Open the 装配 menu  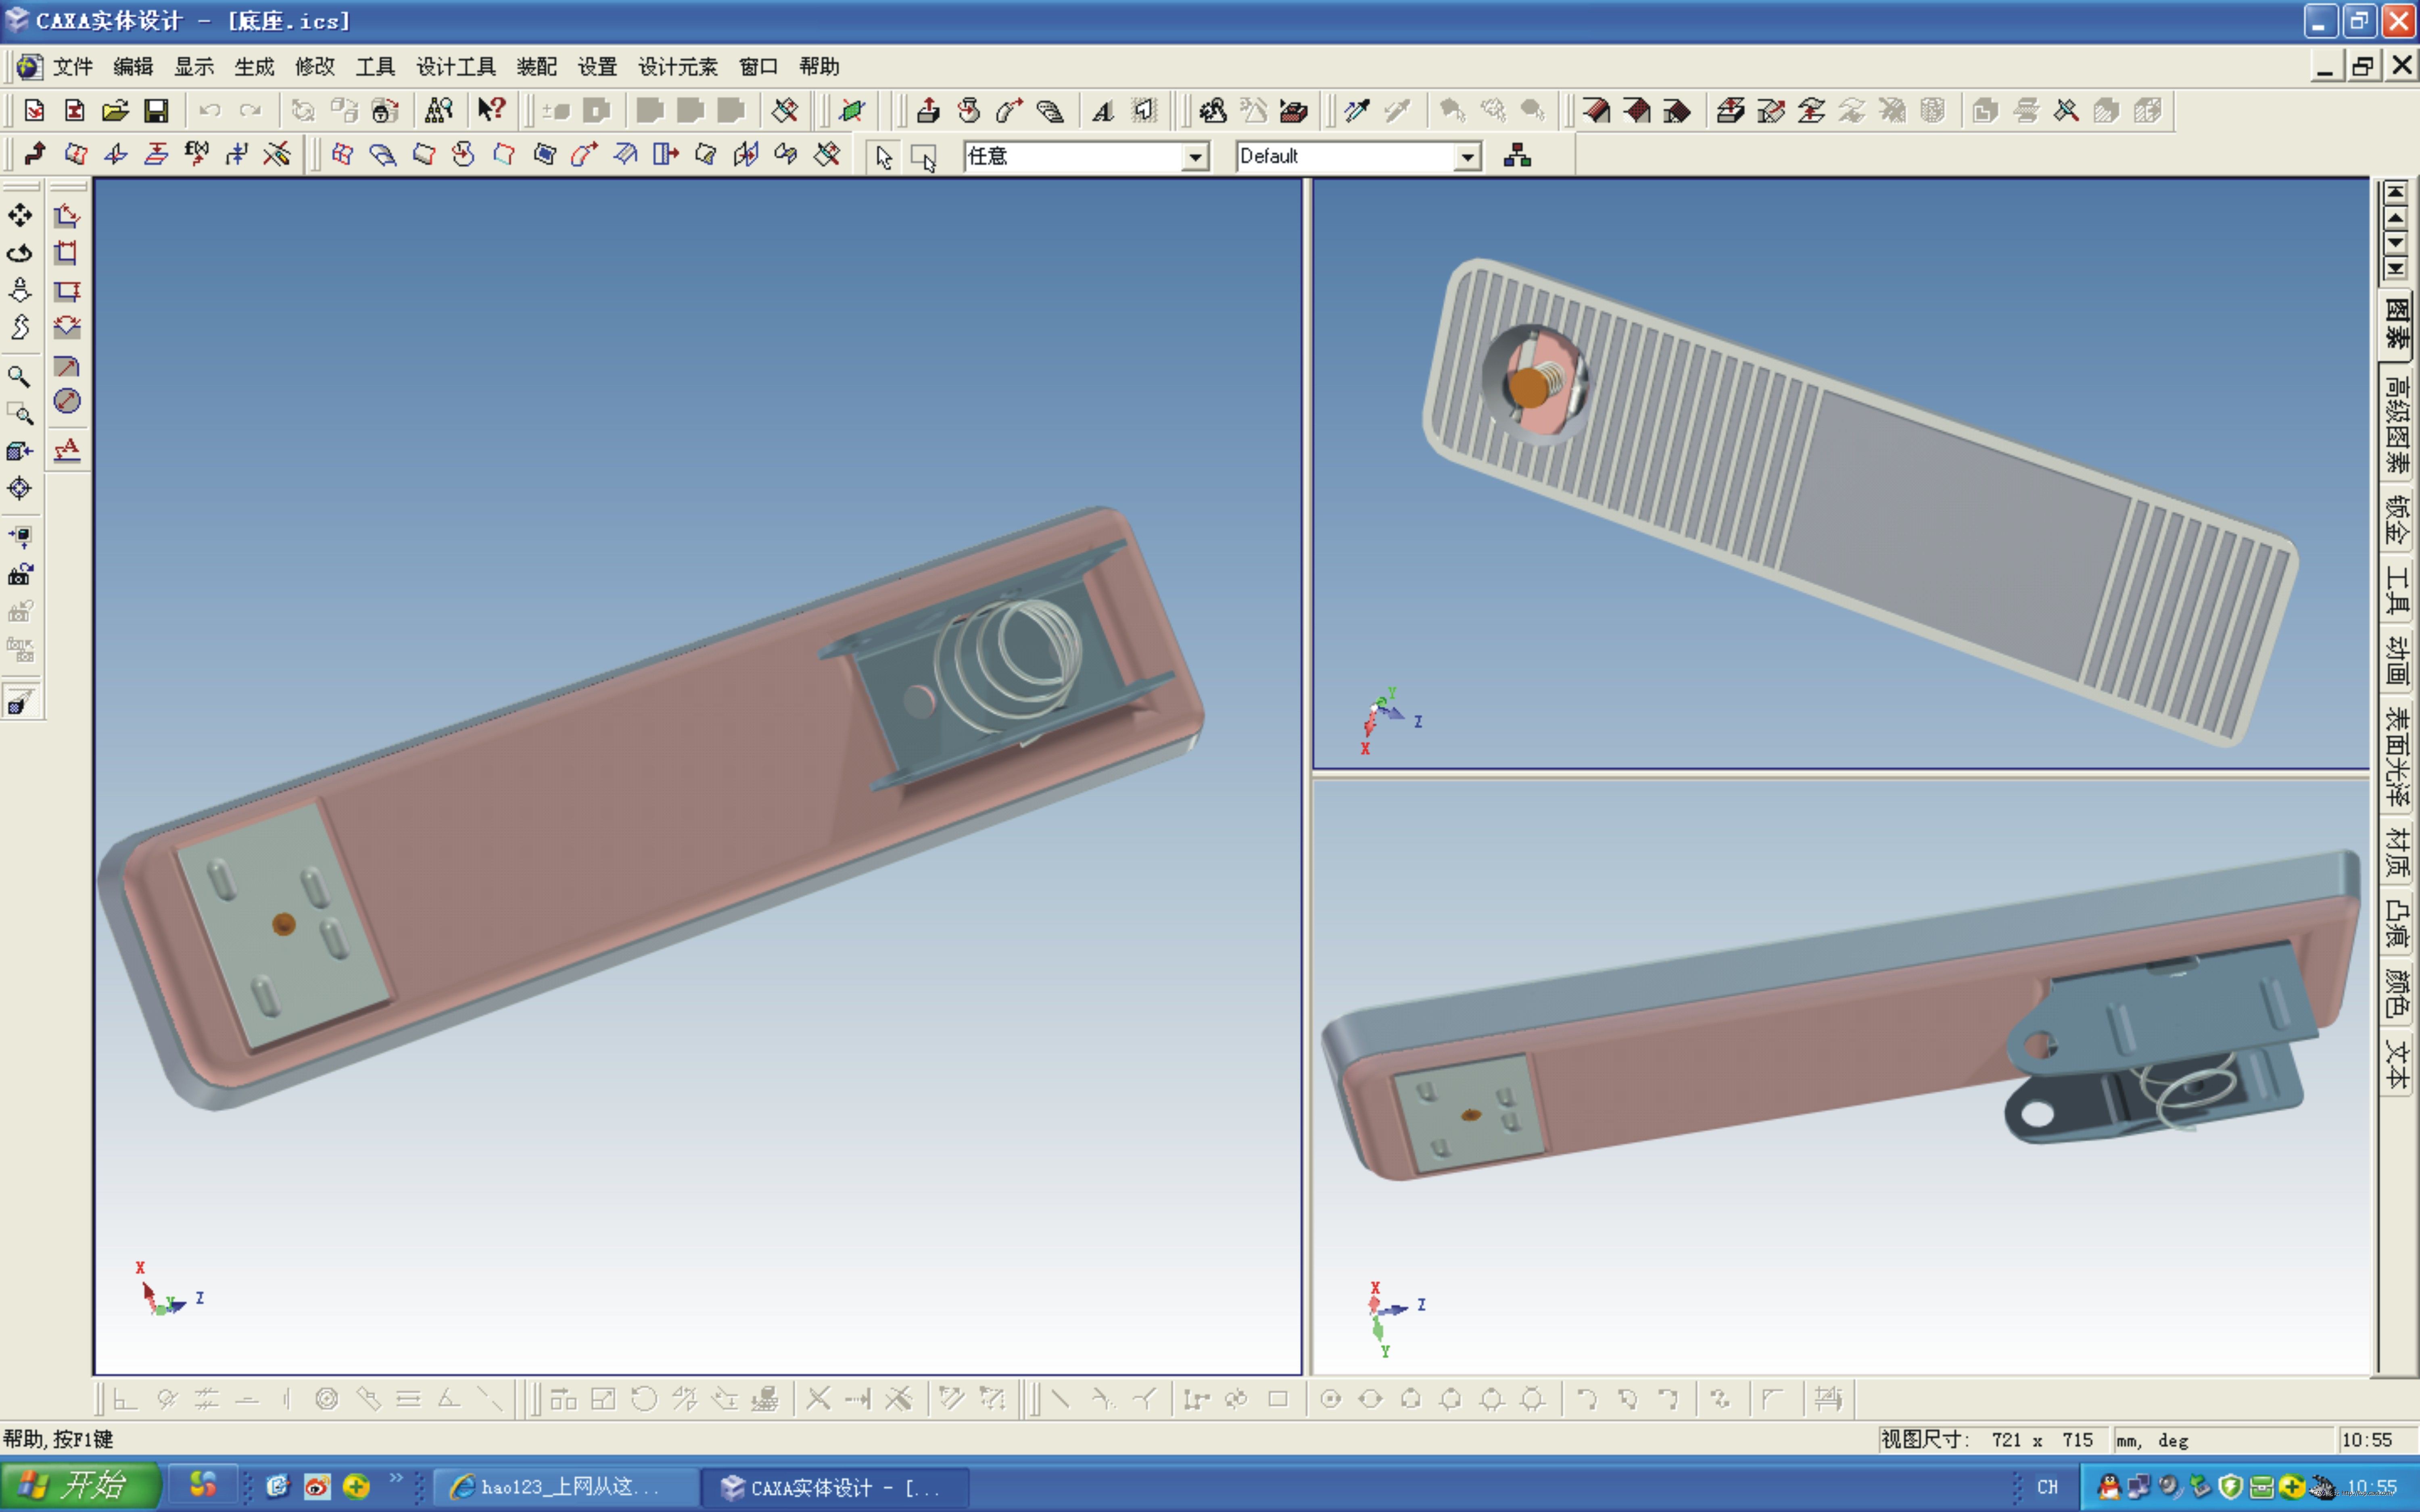537,66
